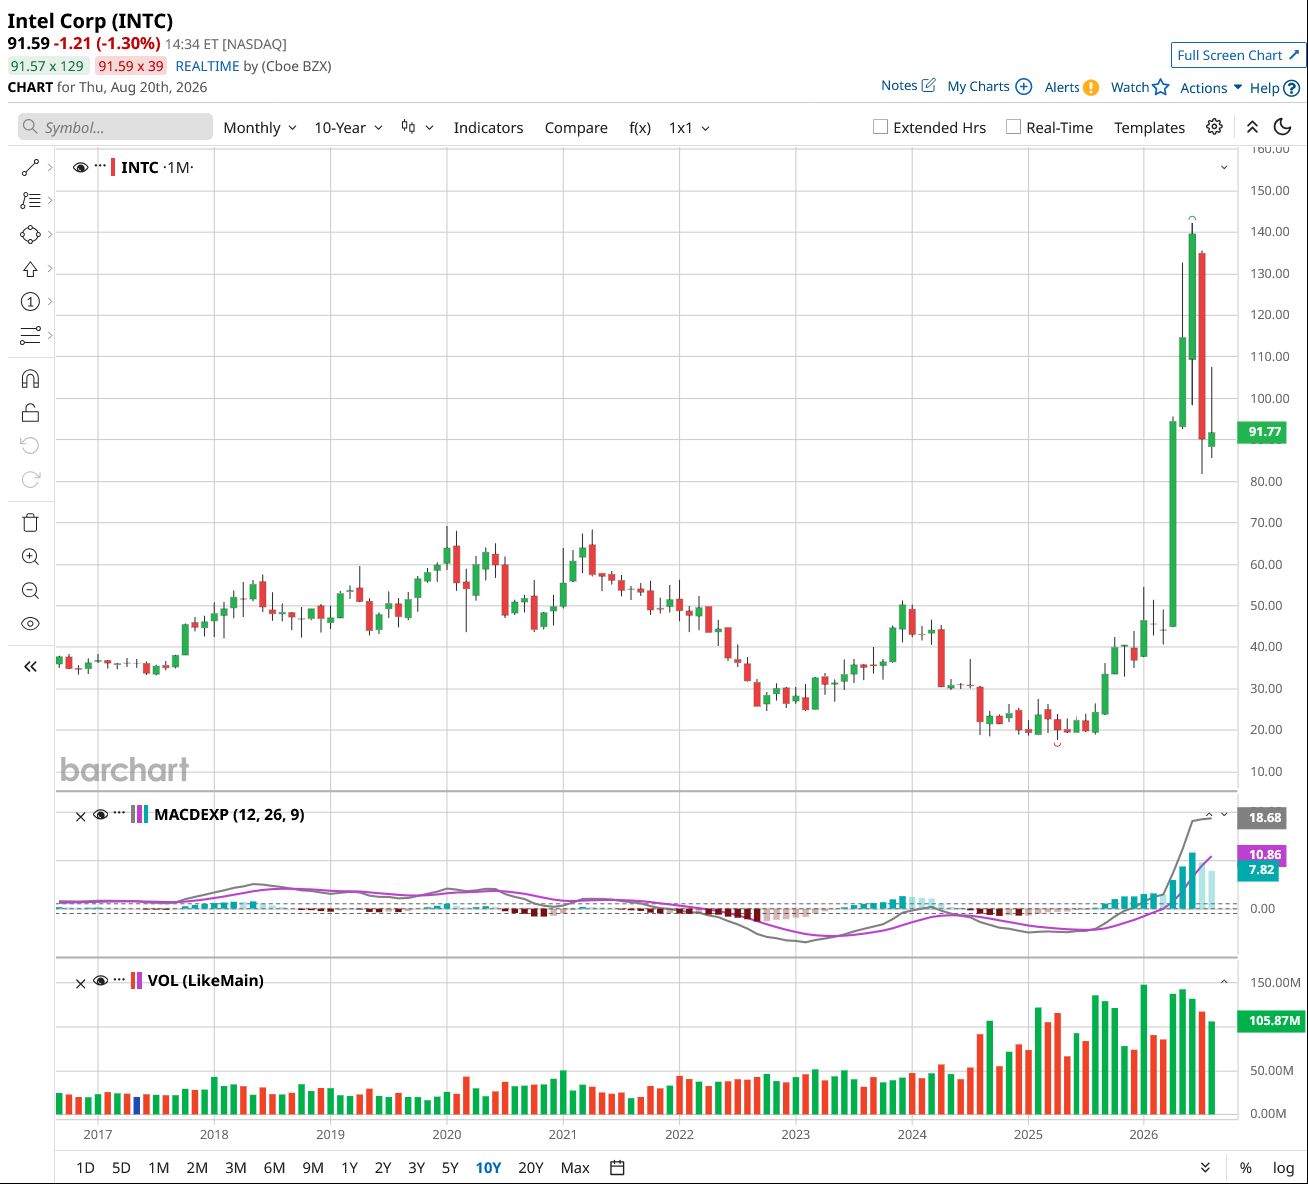Screen dimensions: 1308x1184
Task: Open the chart type dropdown
Action: coord(417,127)
